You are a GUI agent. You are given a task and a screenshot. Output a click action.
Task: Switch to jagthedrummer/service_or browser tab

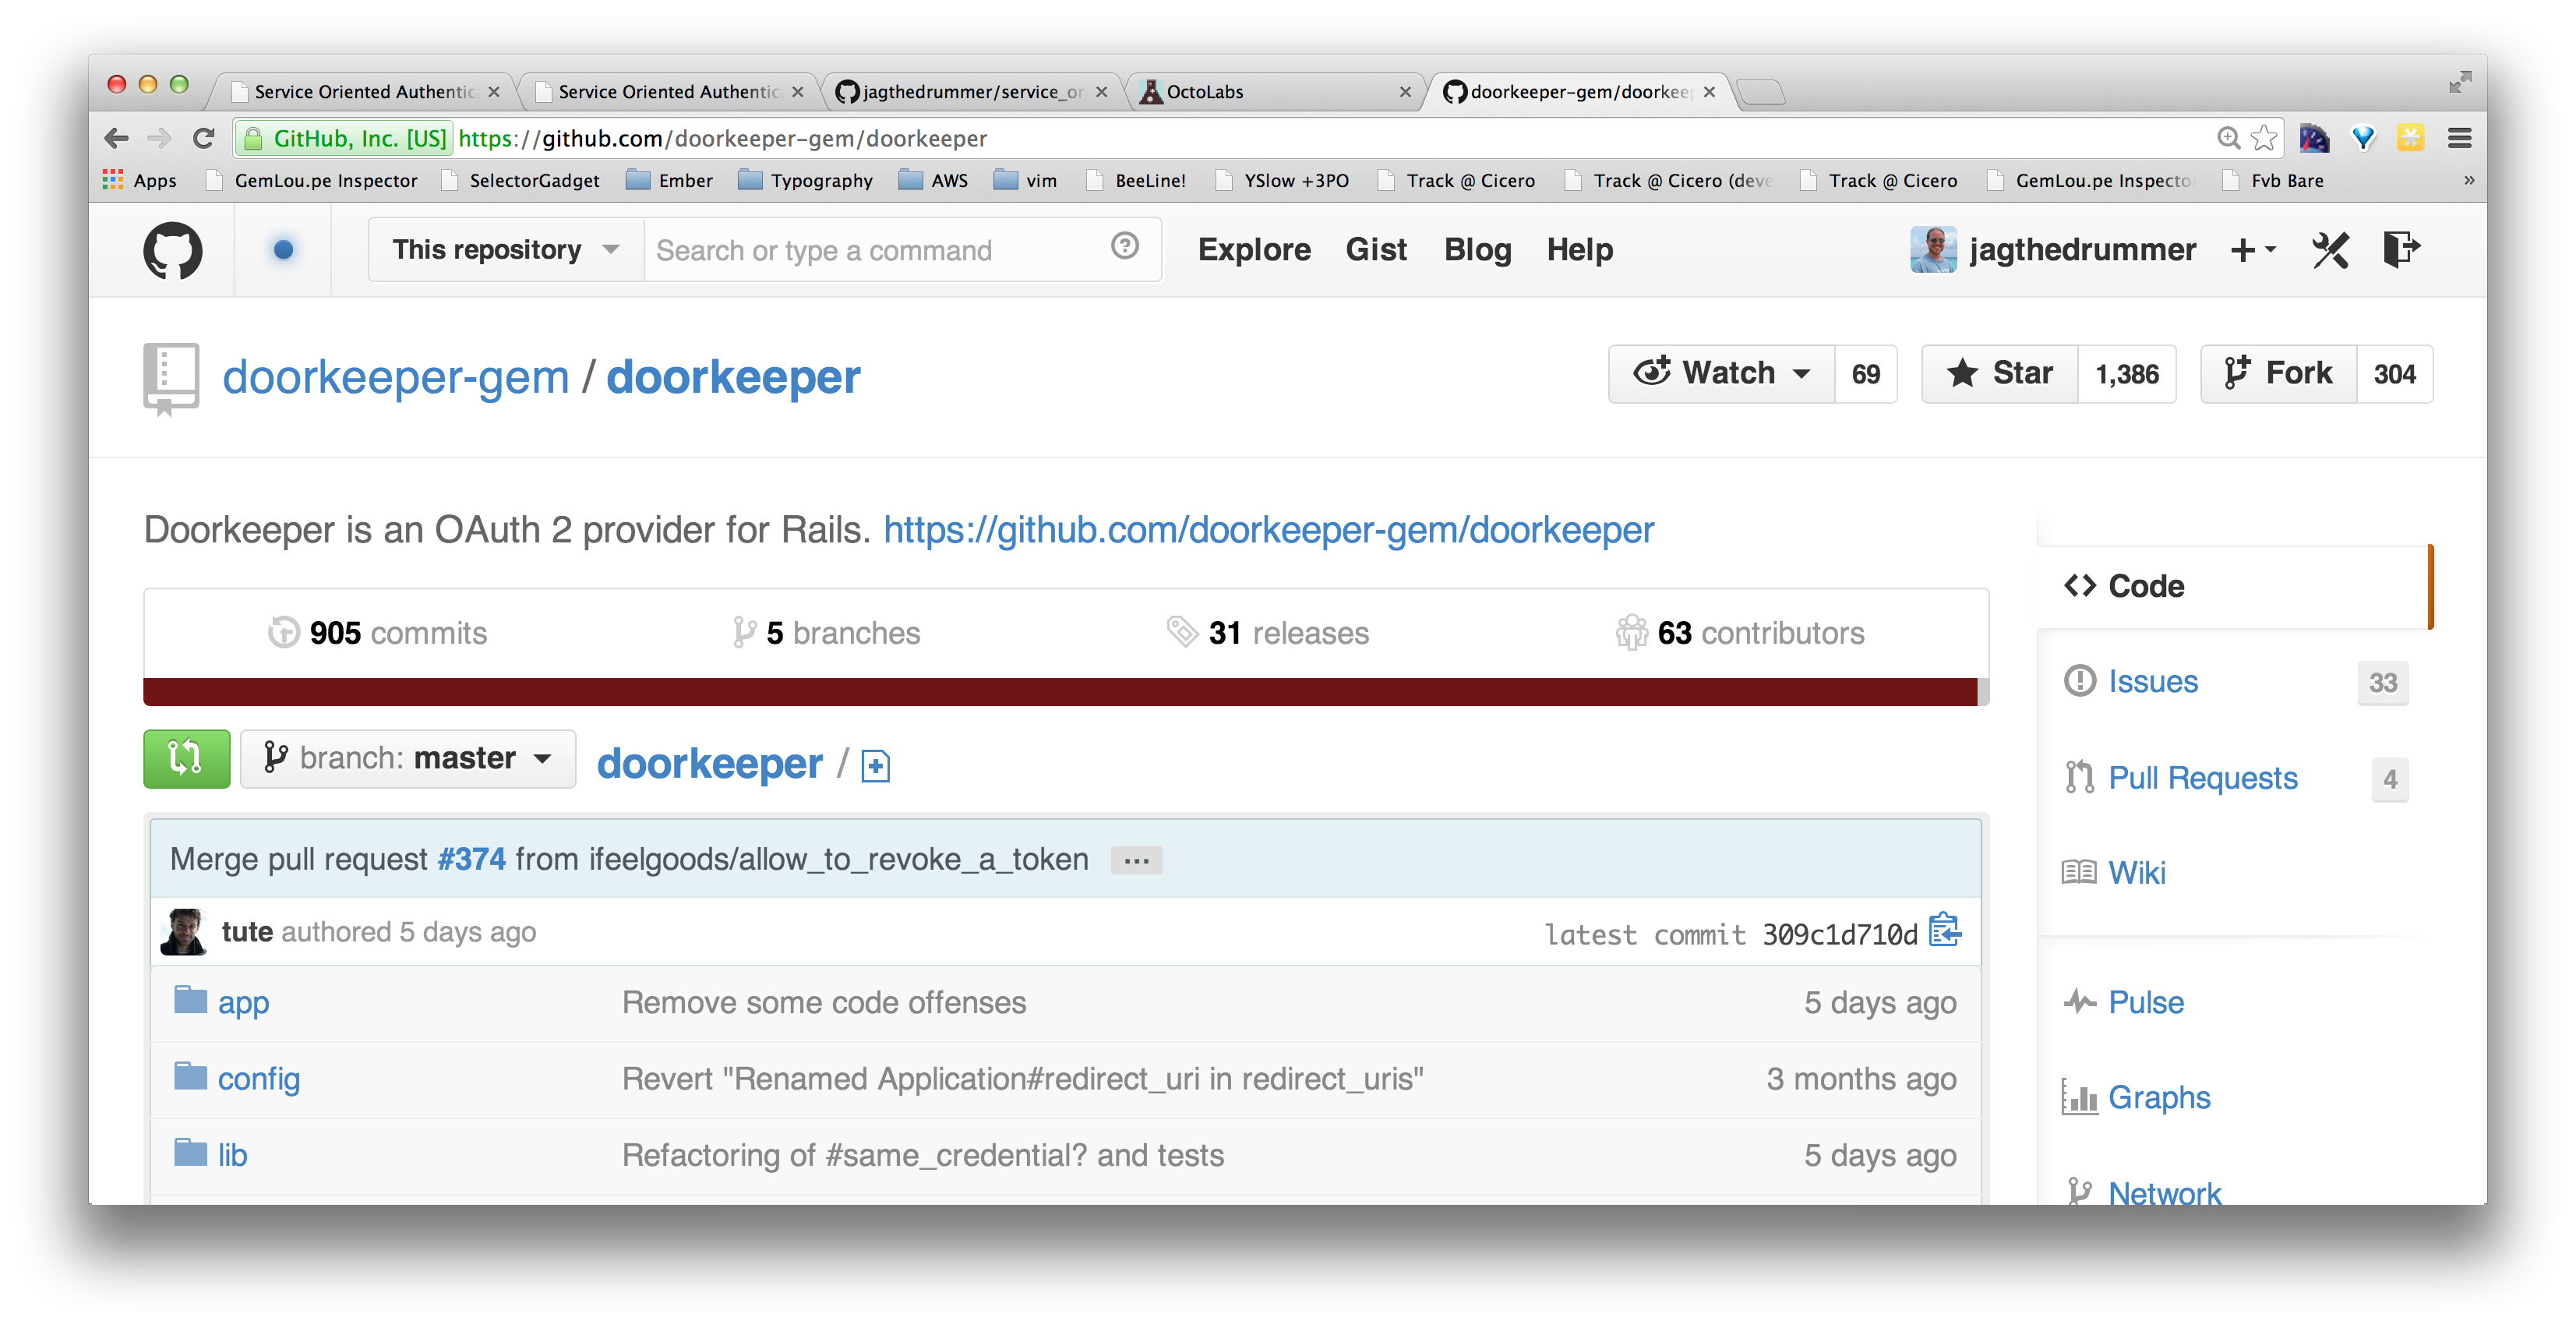[x=970, y=91]
